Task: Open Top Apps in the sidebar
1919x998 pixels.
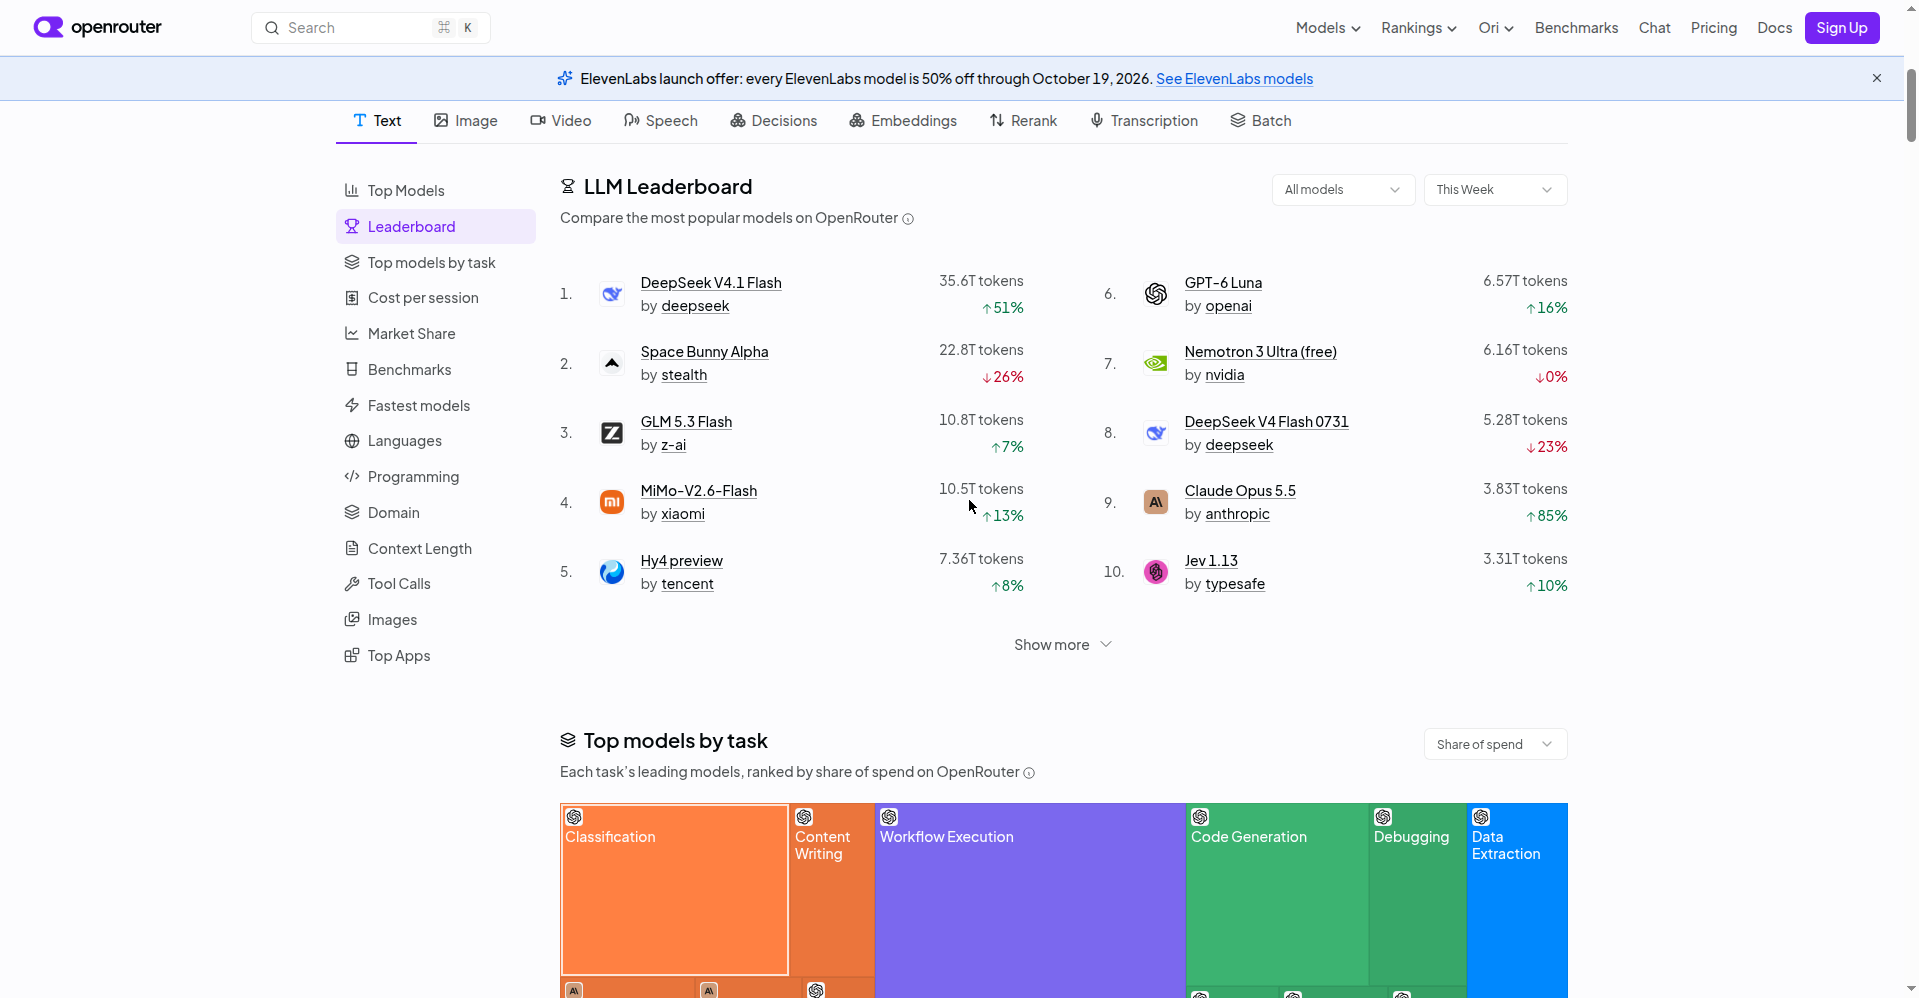Action: (x=436, y=656)
